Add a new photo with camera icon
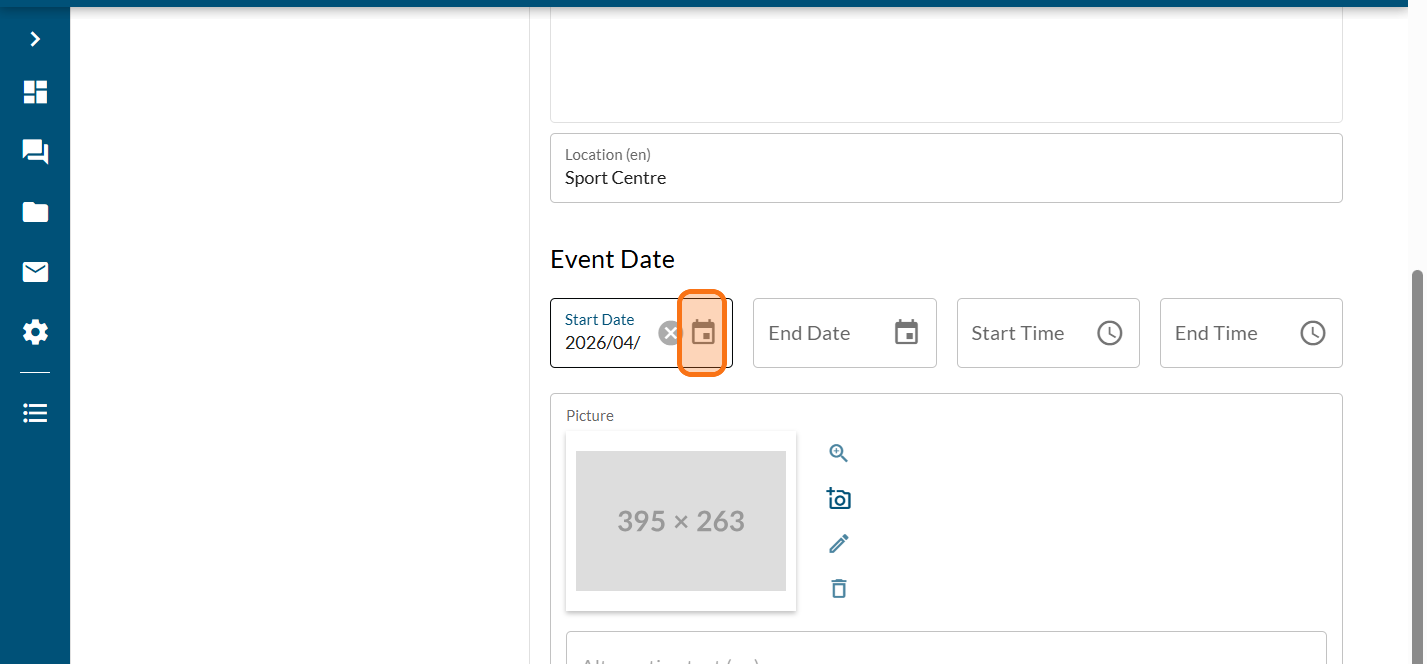This screenshot has height=664, width=1427. coord(838,498)
